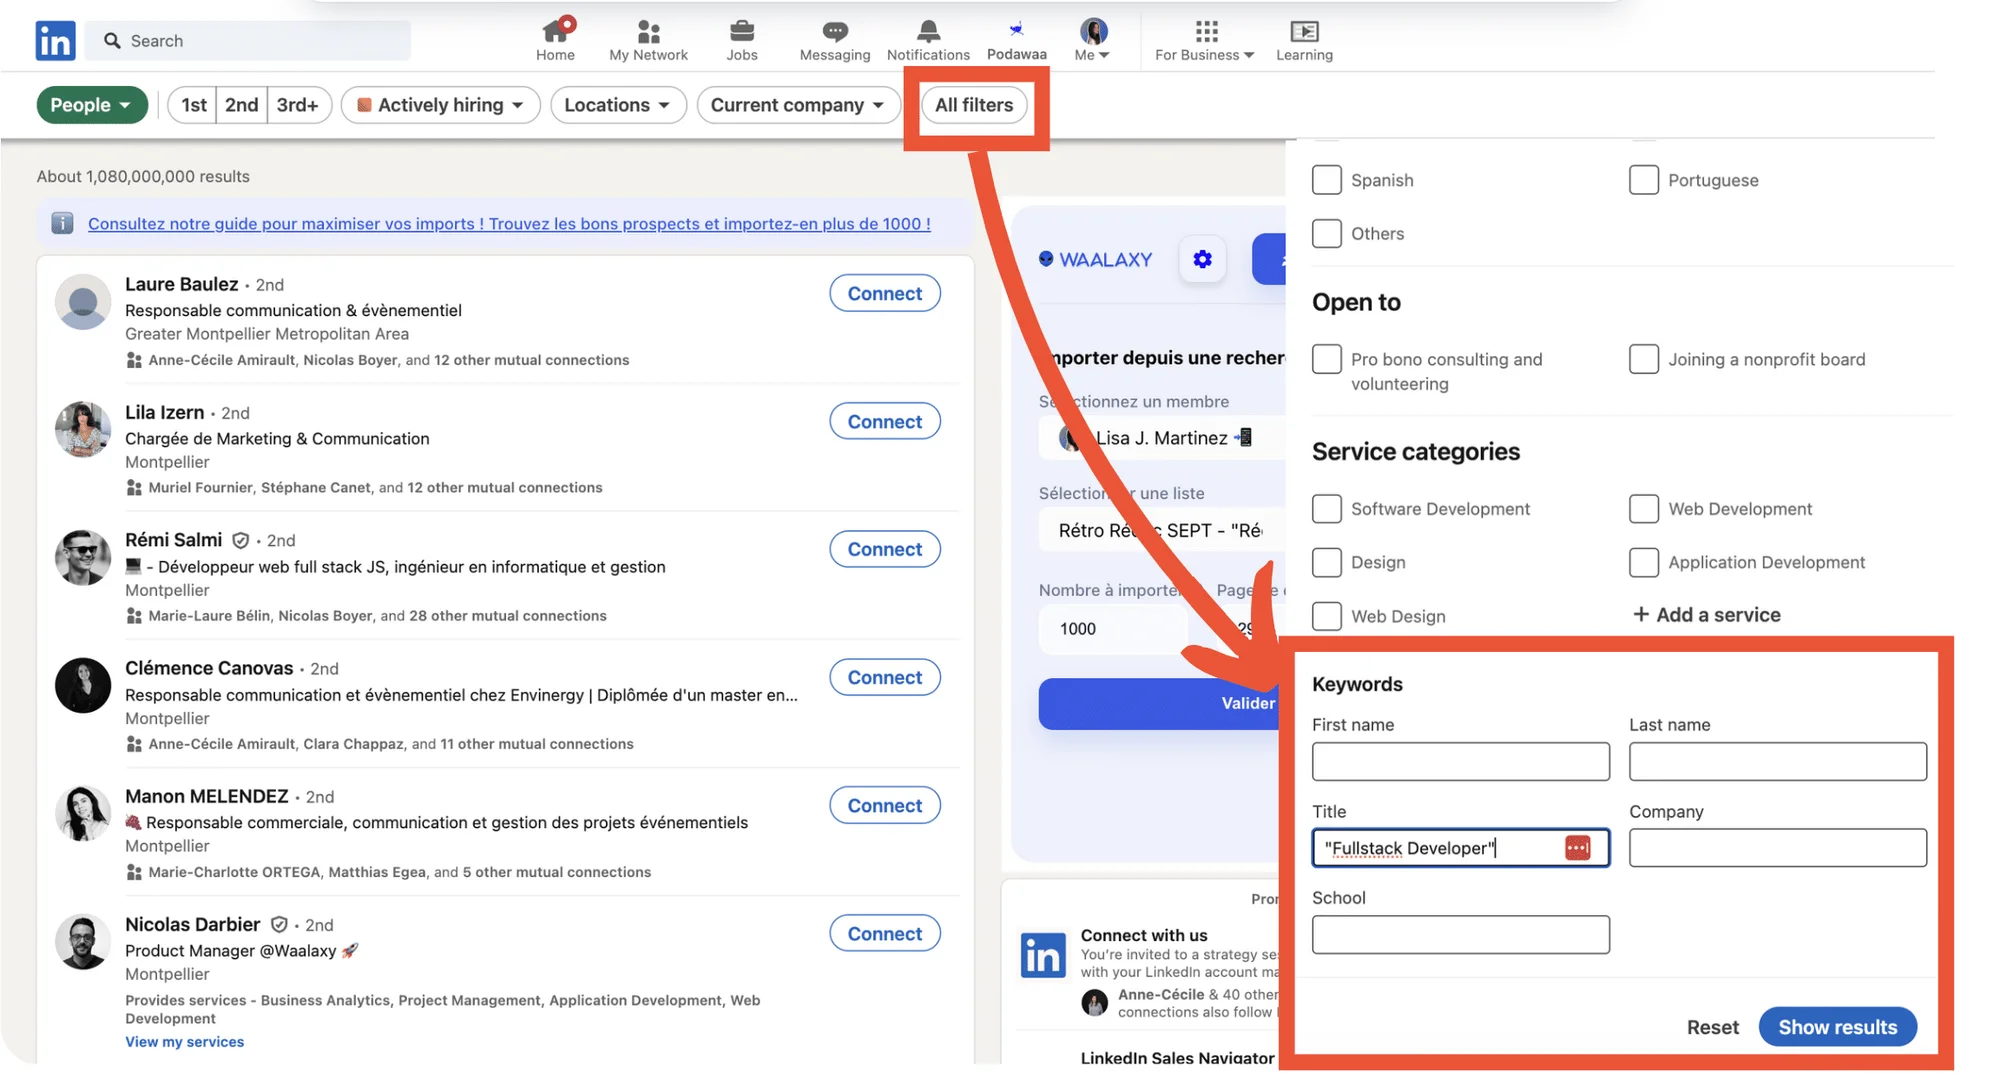Connect with Laure Baulez
This screenshot has width=2000, height=1080.
click(885, 293)
